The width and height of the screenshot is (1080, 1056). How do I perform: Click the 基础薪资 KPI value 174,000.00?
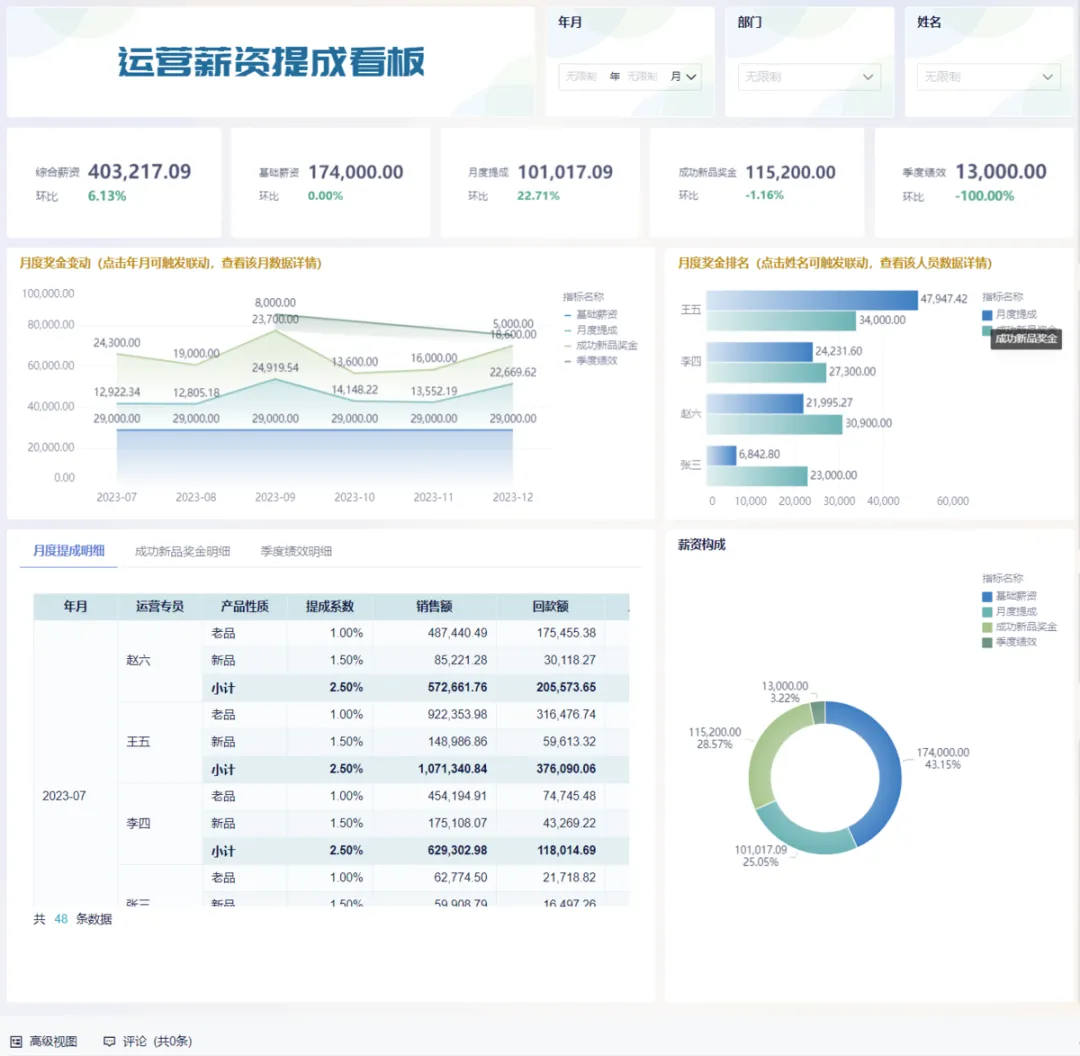coord(355,172)
